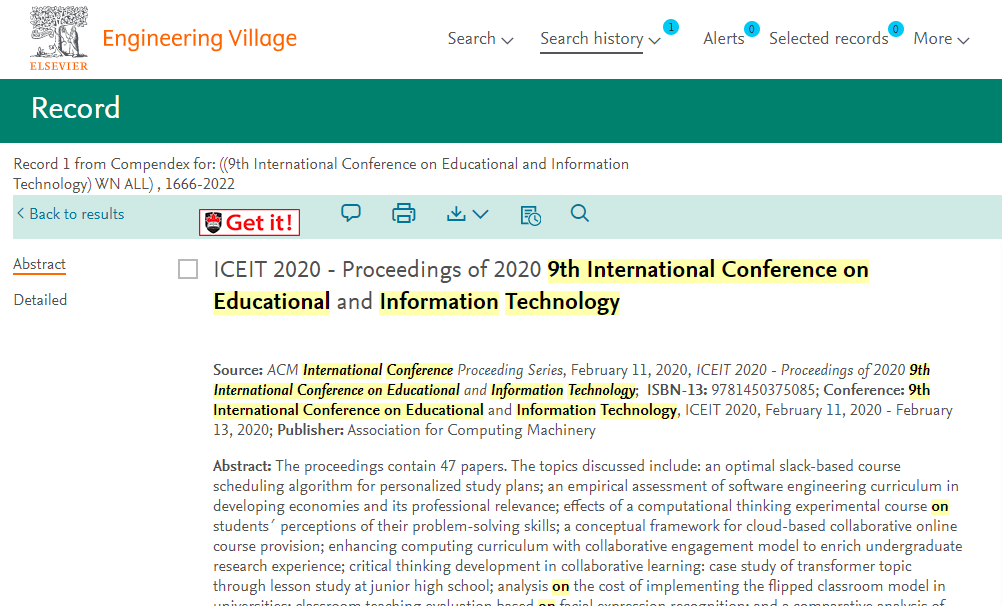Click the speech bubble comment icon
The height and width of the screenshot is (606, 1002).
[351, 213]
